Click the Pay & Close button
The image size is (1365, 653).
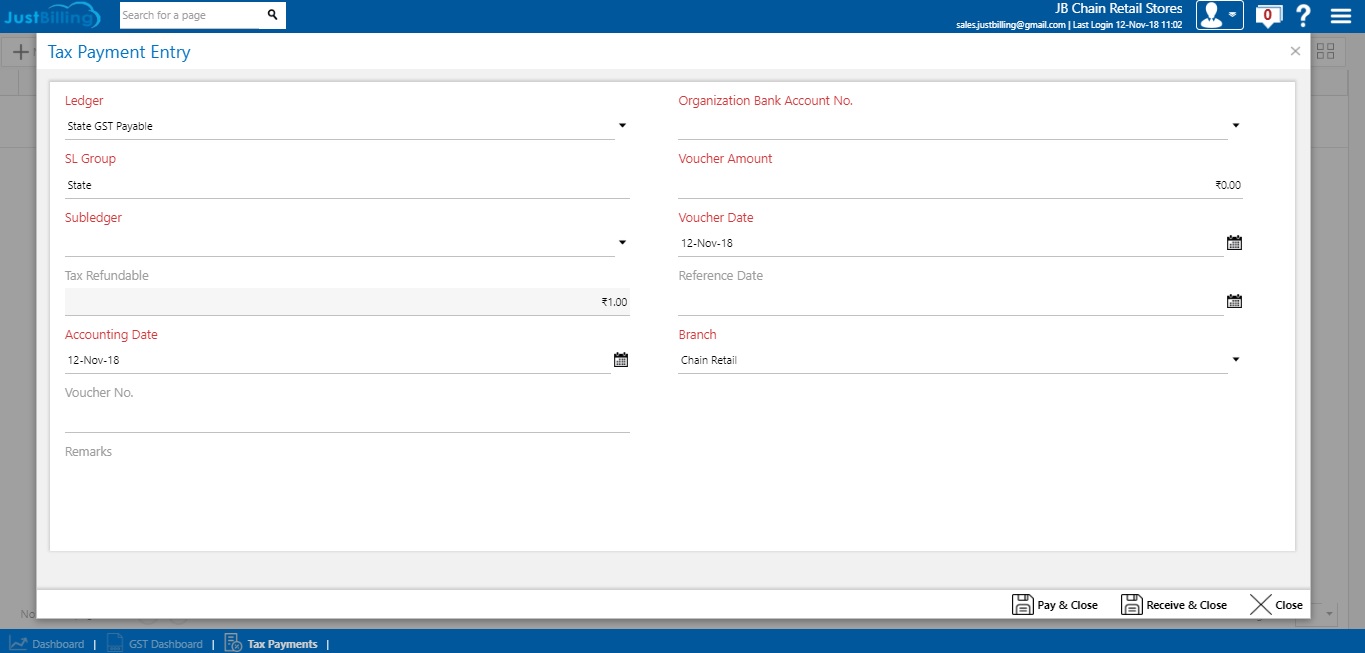[1055, 604]
